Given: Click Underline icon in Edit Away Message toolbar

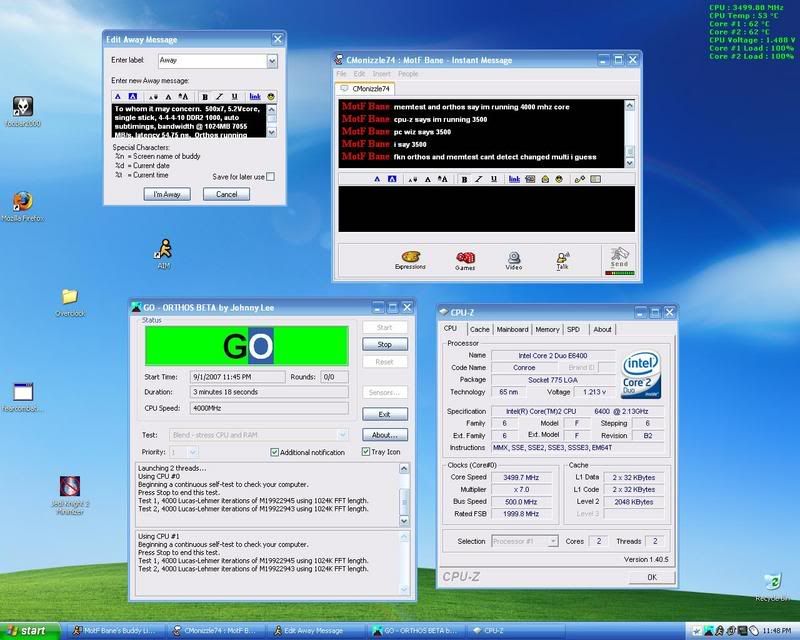Looking at the screenshot, I should click(x=234, y=96).
